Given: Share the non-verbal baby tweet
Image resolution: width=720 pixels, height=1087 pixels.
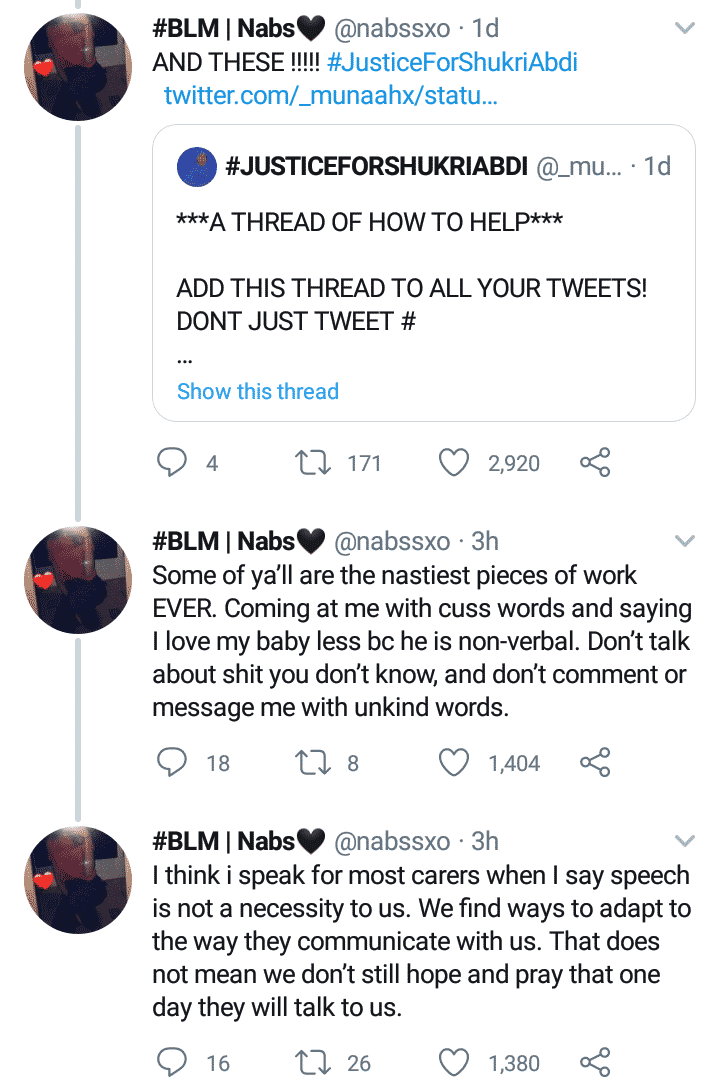Looking at the screenshot, I should coord(595,763).
